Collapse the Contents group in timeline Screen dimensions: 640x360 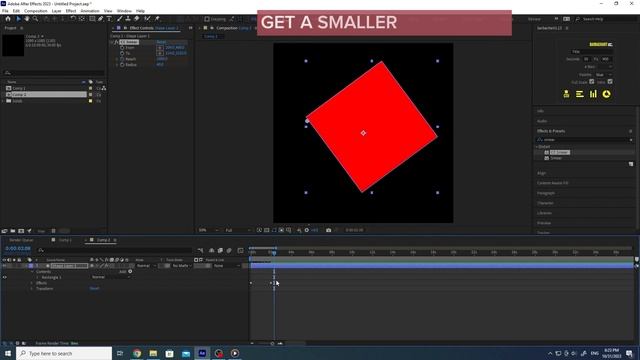pos(32,271)
